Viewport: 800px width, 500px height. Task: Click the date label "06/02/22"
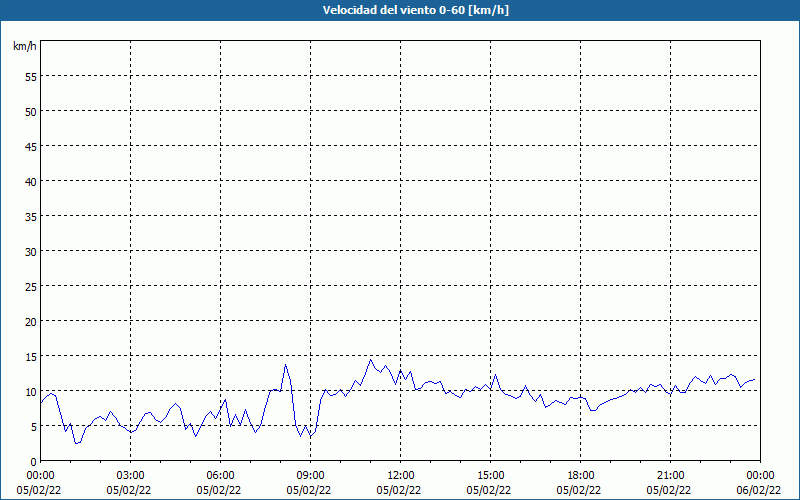point(758,490)
